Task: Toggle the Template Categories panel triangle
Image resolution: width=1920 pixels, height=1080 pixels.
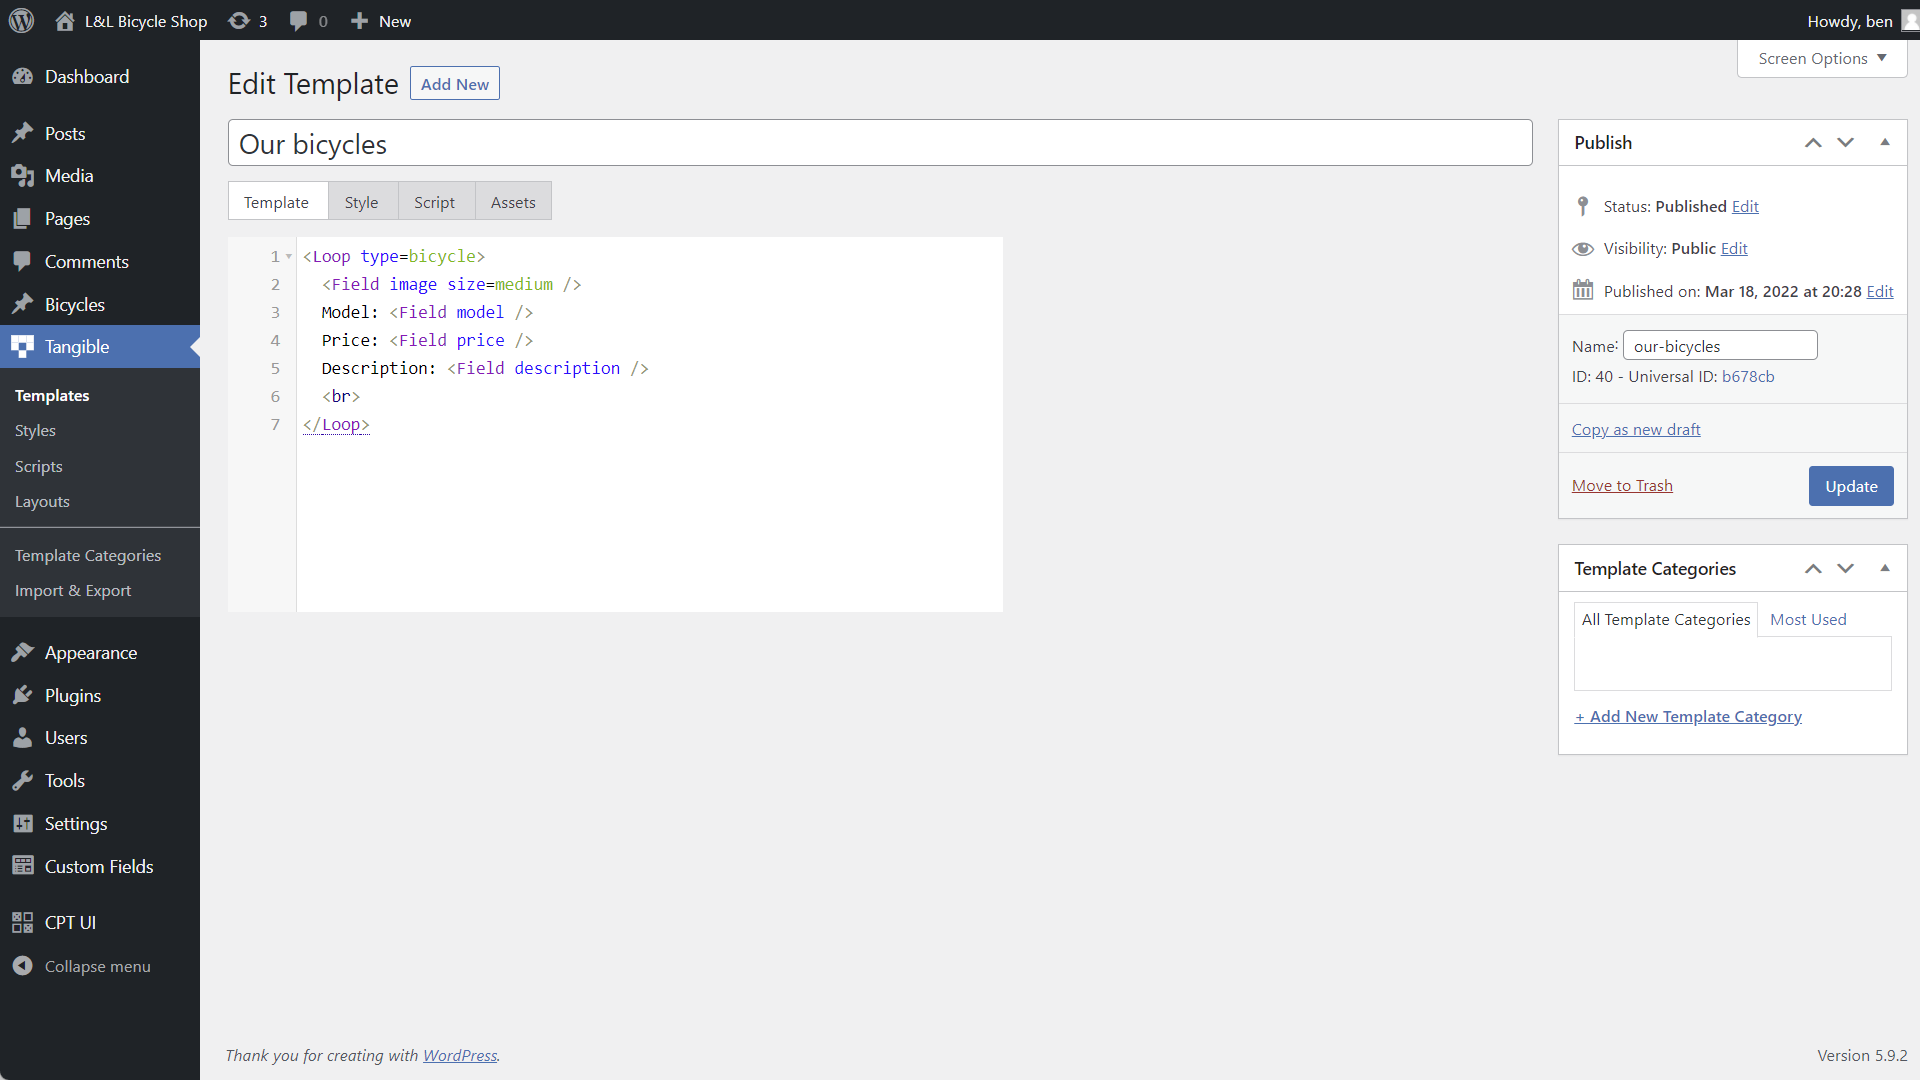Action: (1885, 568)
